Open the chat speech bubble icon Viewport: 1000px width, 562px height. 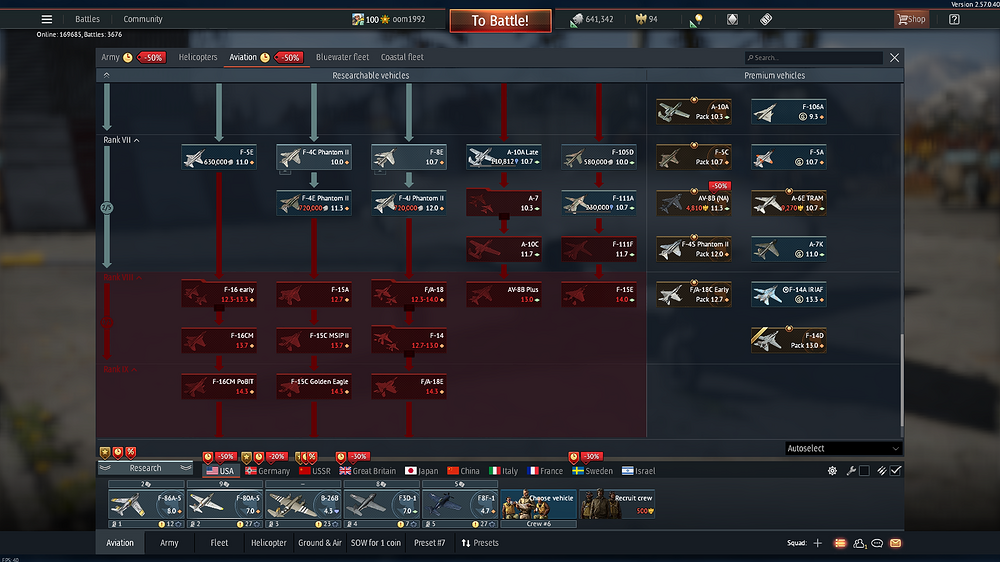[x=877, y=543]
